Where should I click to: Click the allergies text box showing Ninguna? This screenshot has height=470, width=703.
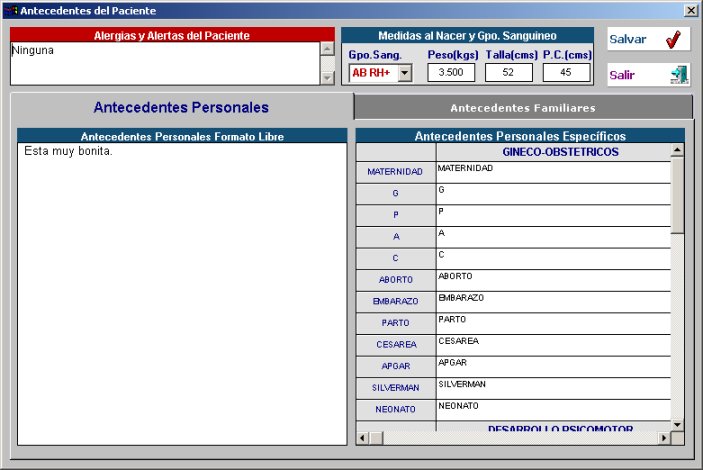pyautogui.click(x=165, y=63)
